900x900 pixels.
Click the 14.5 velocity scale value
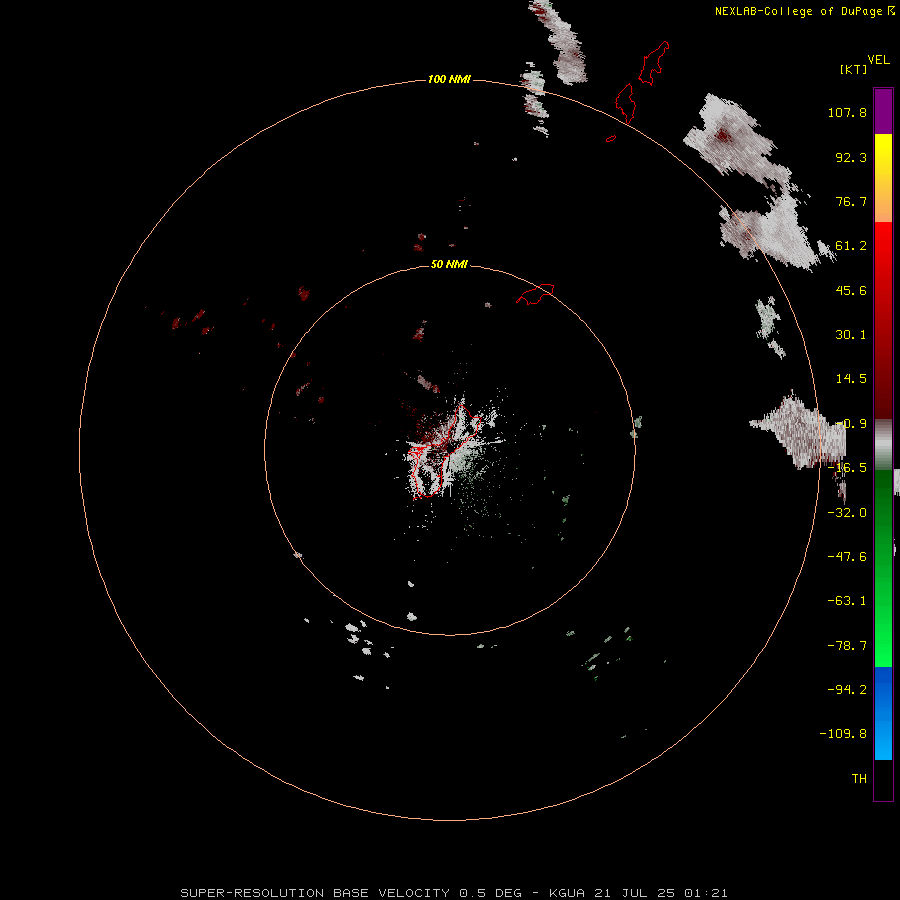(x=851, y=379)
